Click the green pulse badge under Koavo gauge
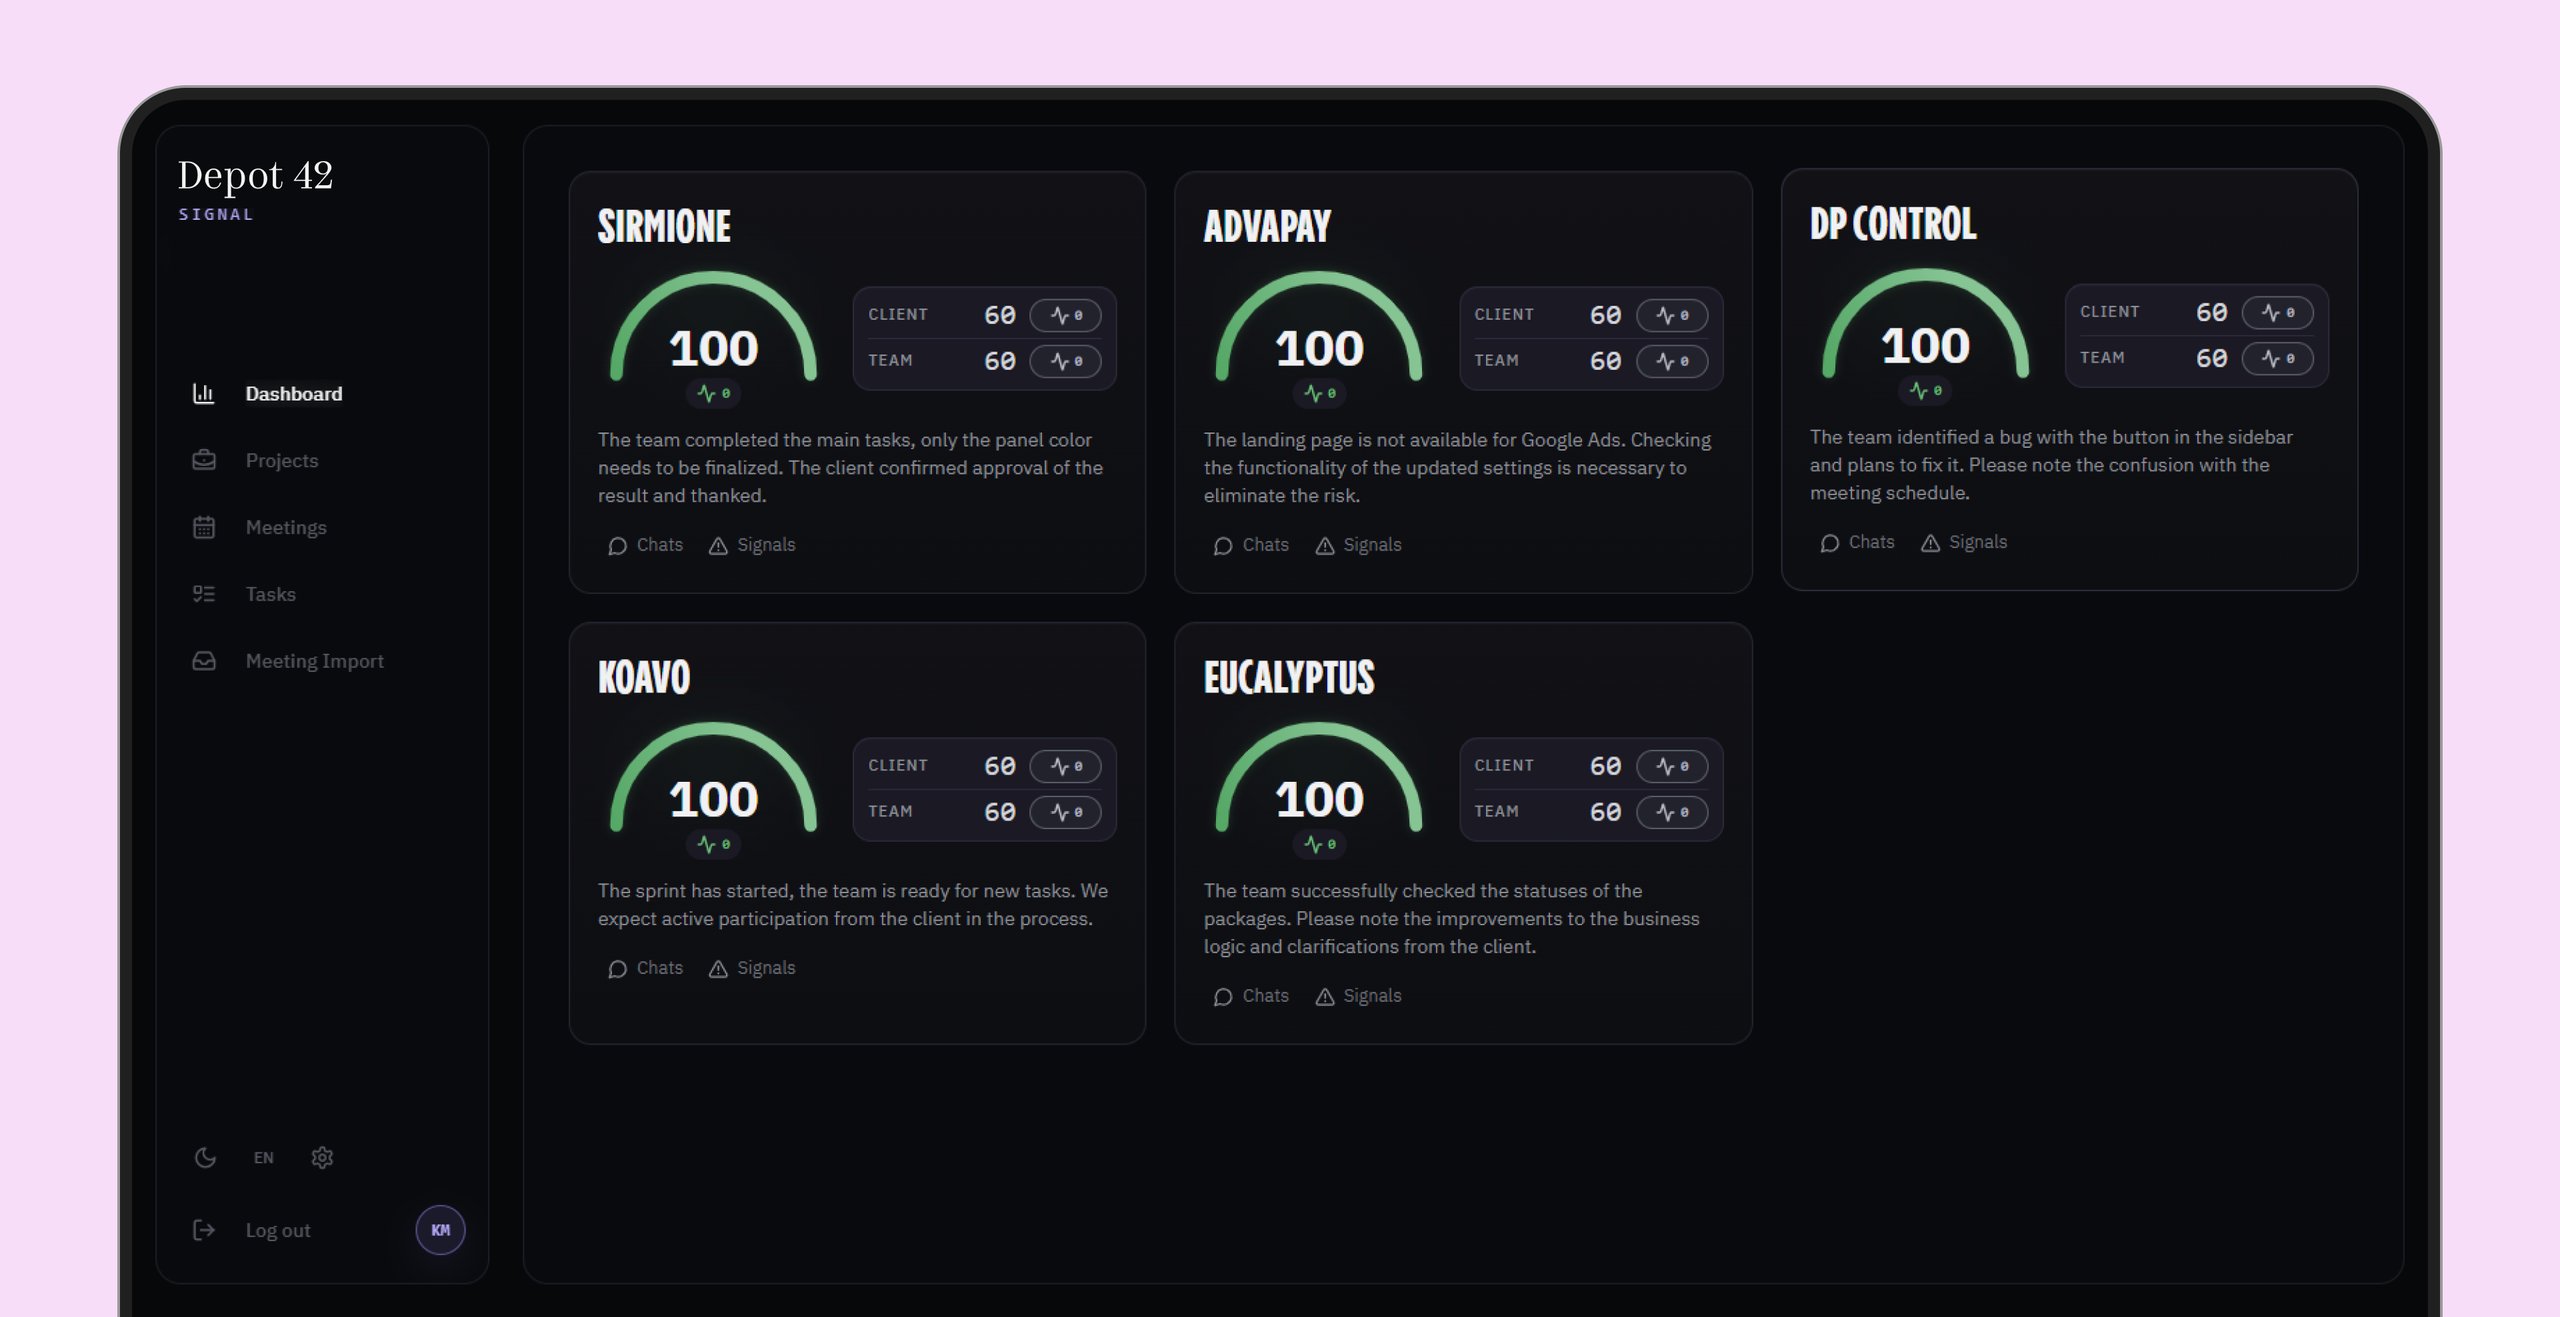 [x=714, y=846]
